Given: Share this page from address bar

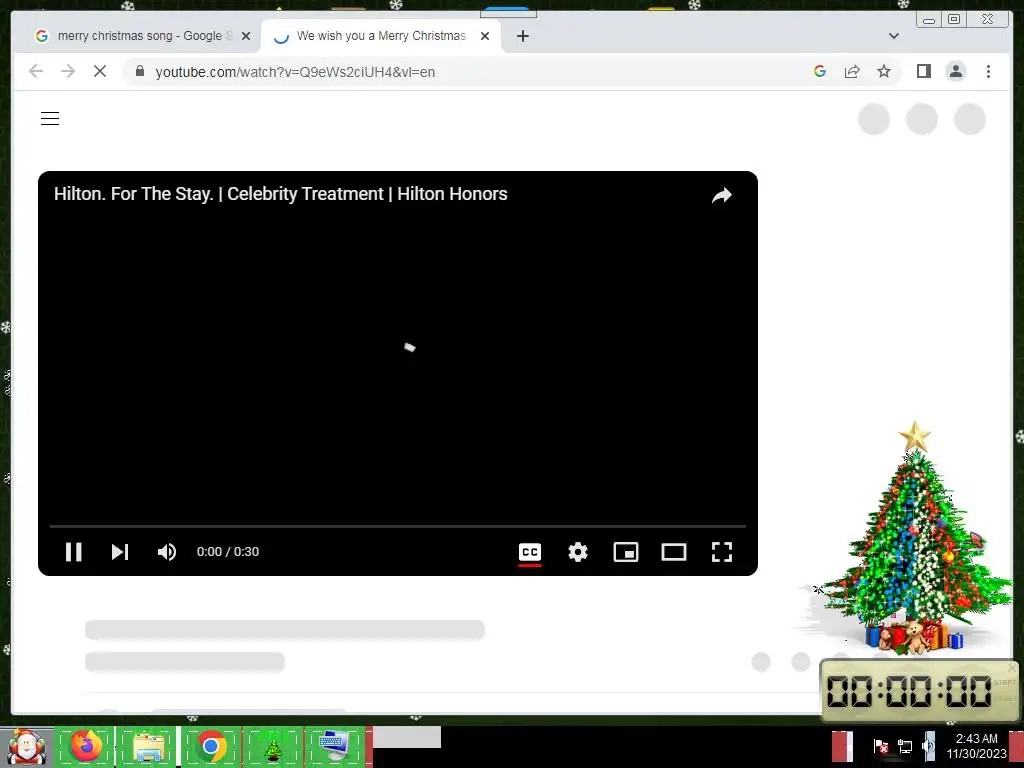Looking at the screenshot, I should tap(852, 71).
